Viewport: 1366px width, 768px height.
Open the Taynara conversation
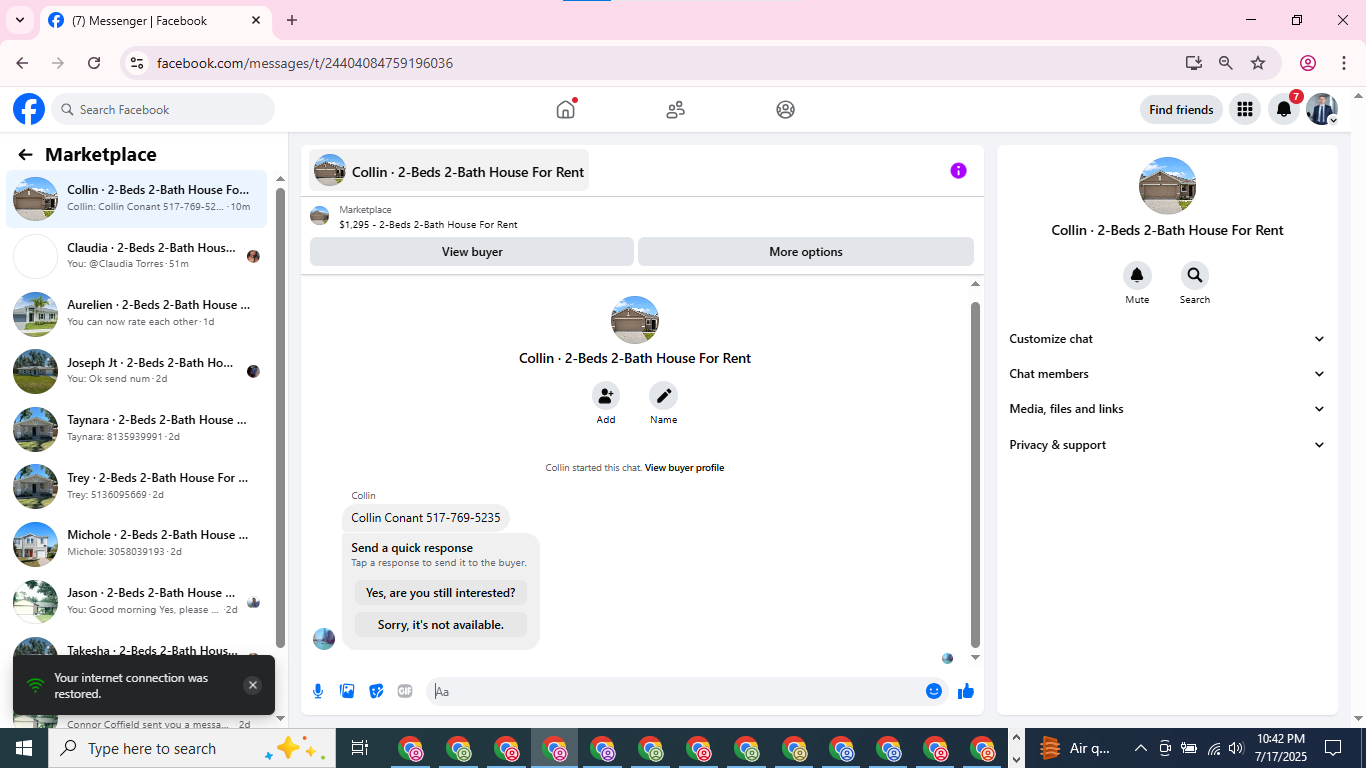coord(137,429)
